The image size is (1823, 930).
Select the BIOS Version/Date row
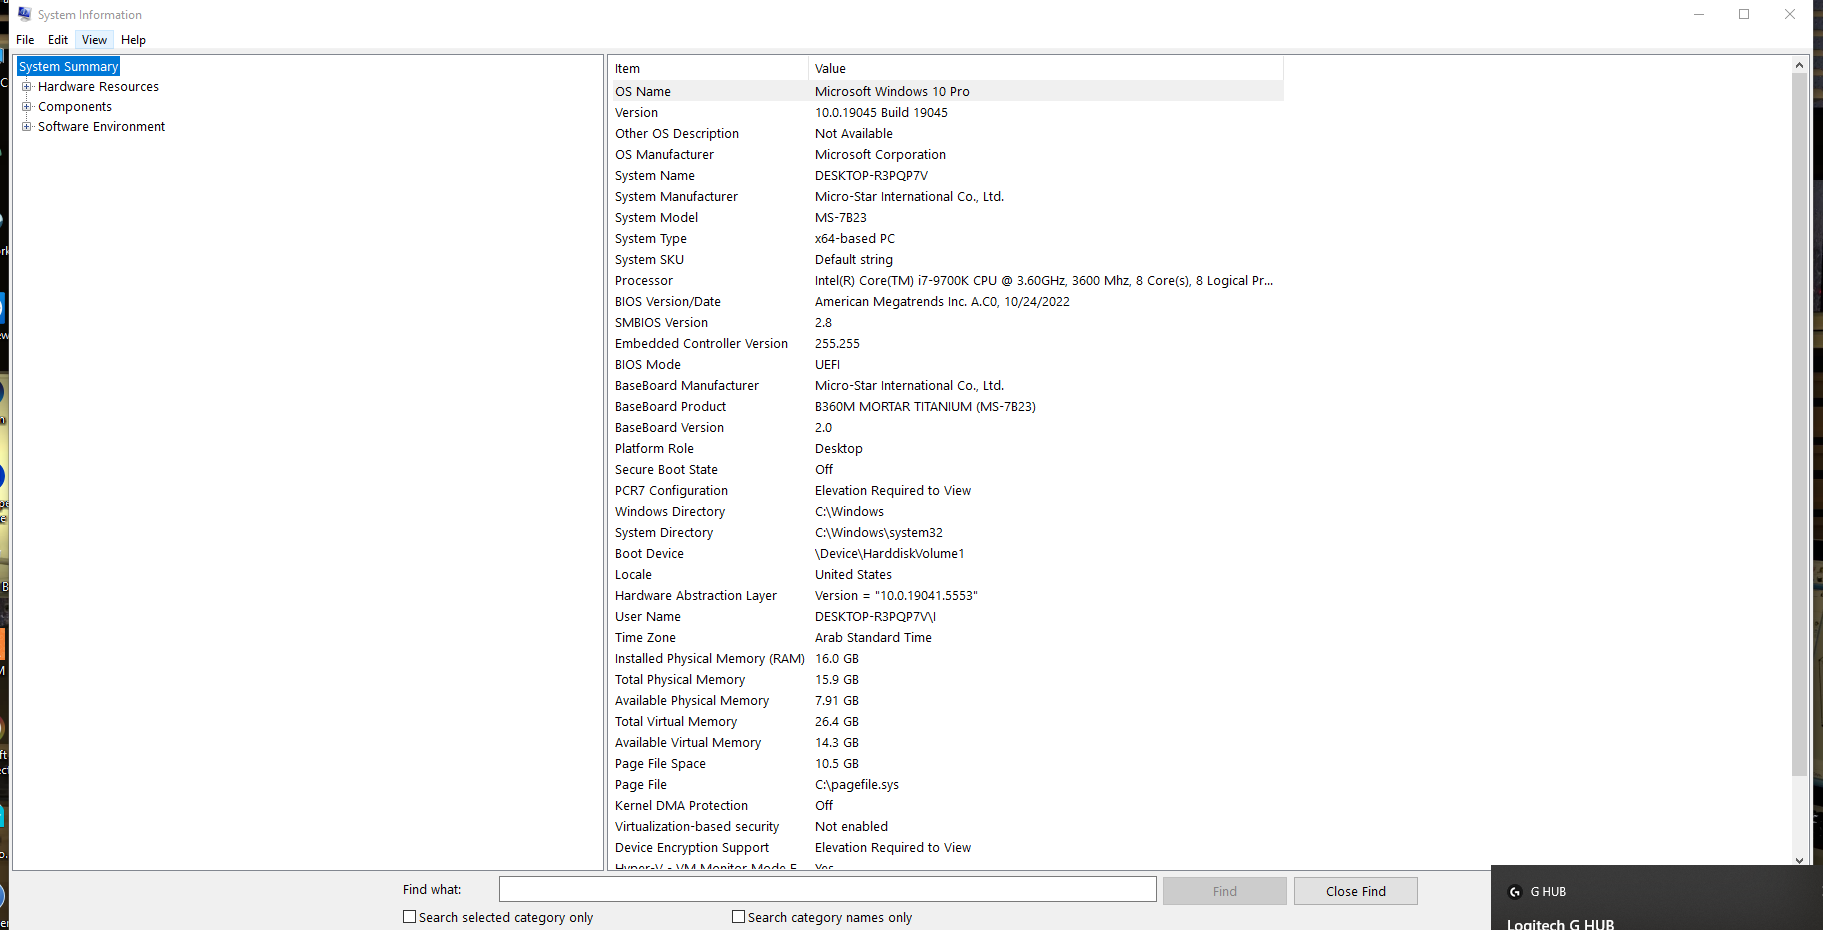tap(946, 301)
